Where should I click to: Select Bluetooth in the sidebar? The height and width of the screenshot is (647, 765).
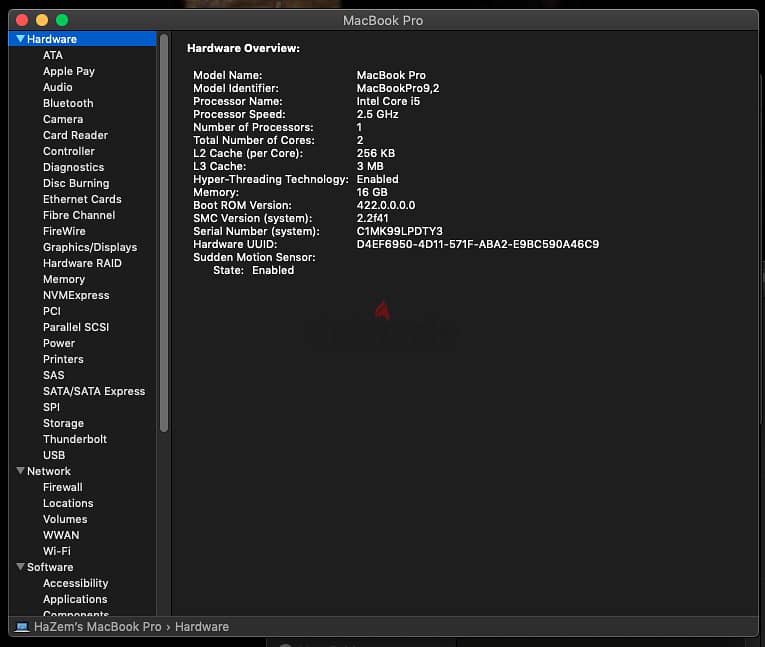pos(68,103)
